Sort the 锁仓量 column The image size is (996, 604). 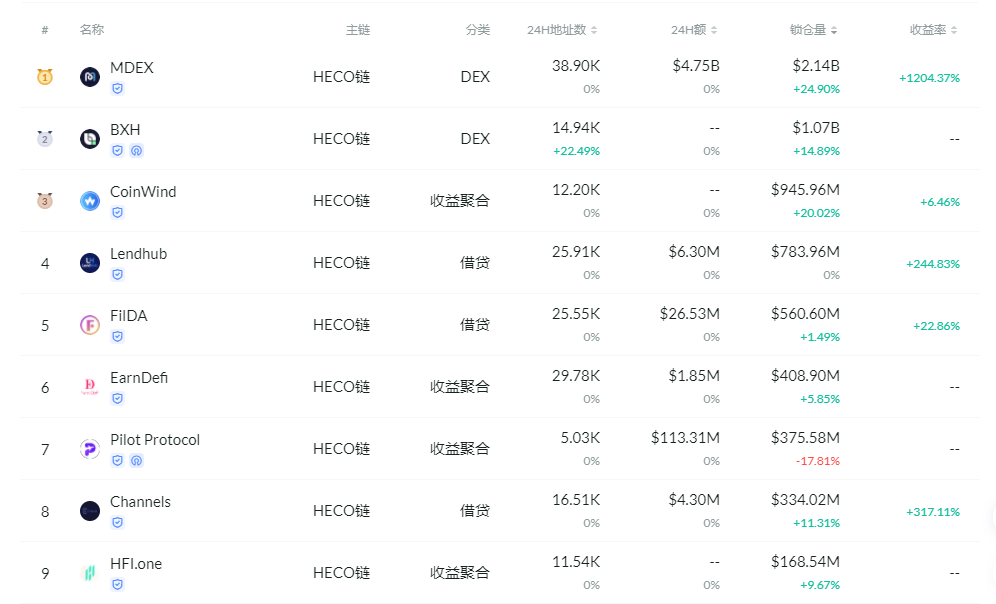[x=812, y=30]
